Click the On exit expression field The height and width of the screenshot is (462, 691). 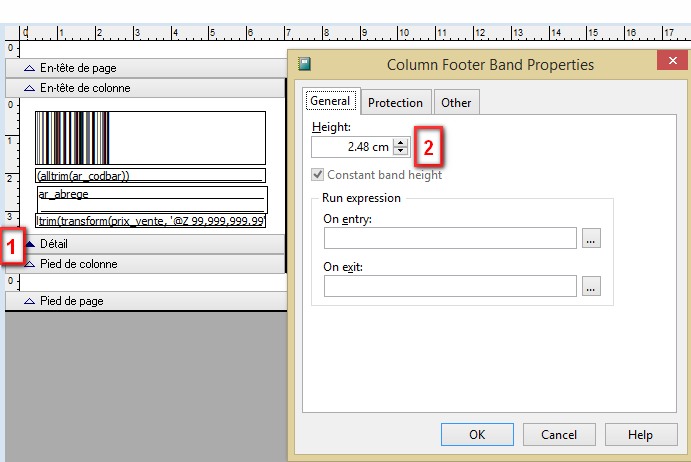[x=450, y=286]
